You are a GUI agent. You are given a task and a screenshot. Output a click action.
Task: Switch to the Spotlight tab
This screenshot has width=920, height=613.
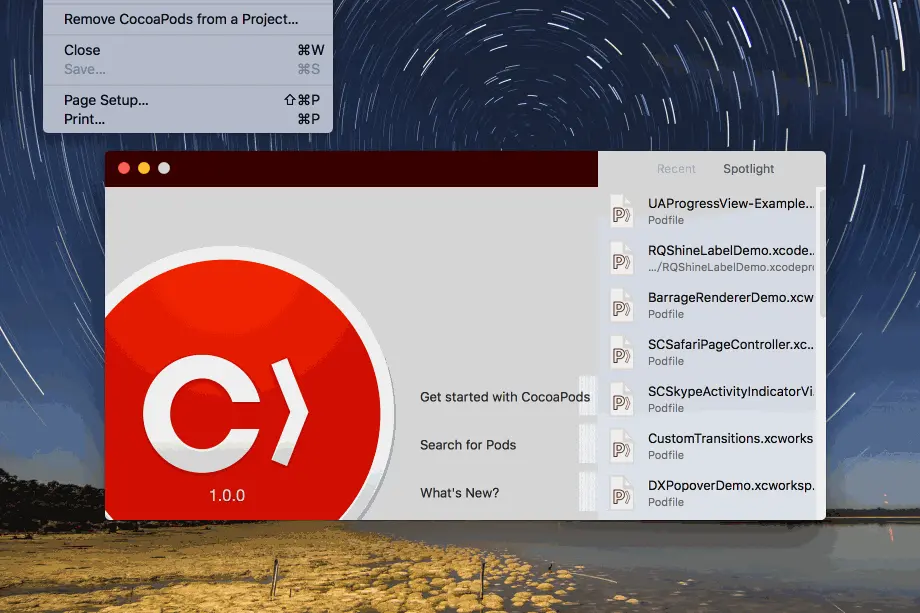pyautogui.click(x=748, y=169)
